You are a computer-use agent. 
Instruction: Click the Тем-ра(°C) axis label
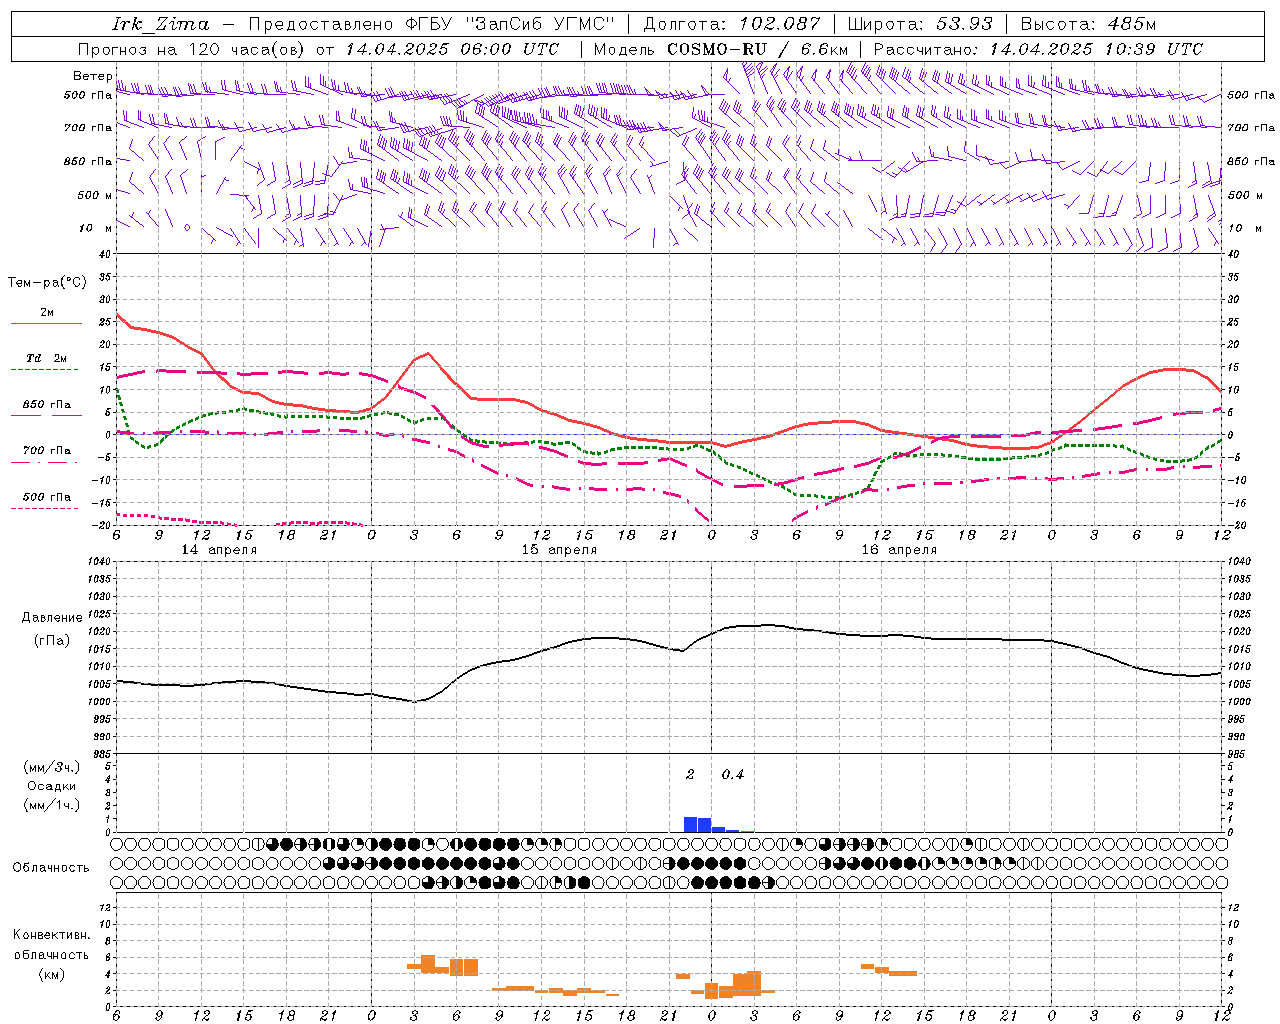(47, 283)
